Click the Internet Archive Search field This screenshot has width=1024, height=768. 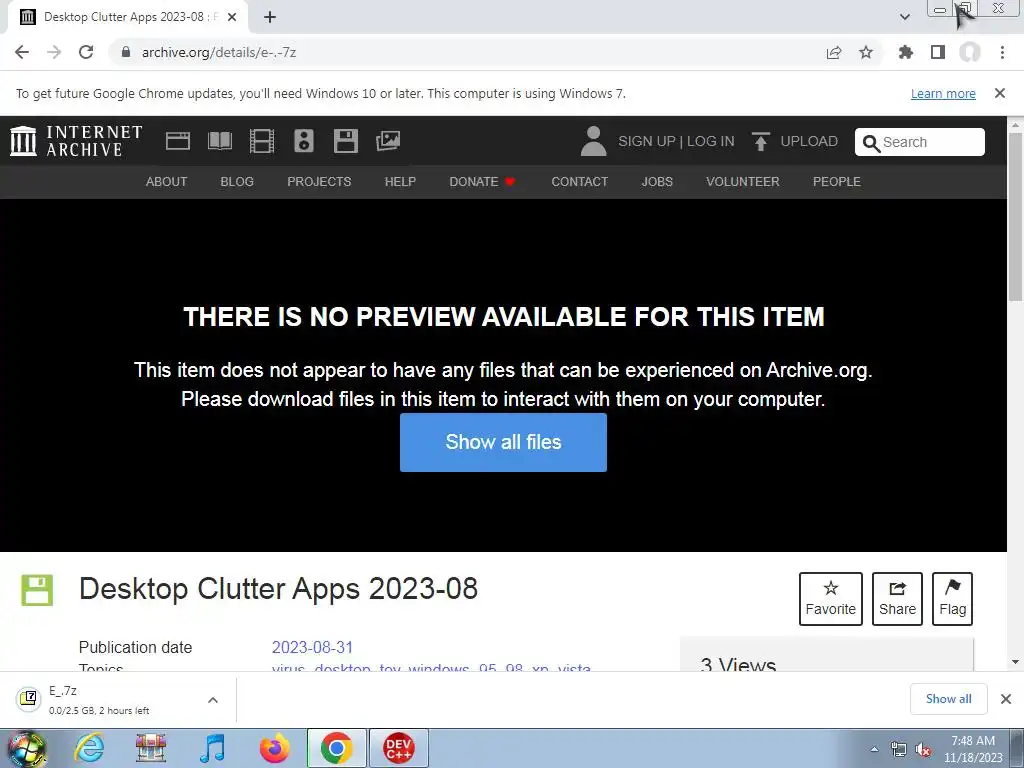[920, 142]
